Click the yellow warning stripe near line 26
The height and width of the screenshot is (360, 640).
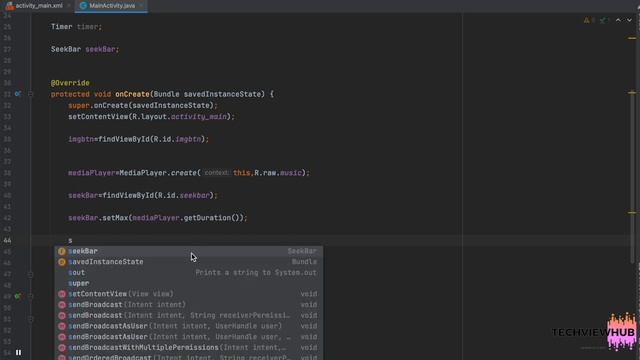[x=632, y=38]
